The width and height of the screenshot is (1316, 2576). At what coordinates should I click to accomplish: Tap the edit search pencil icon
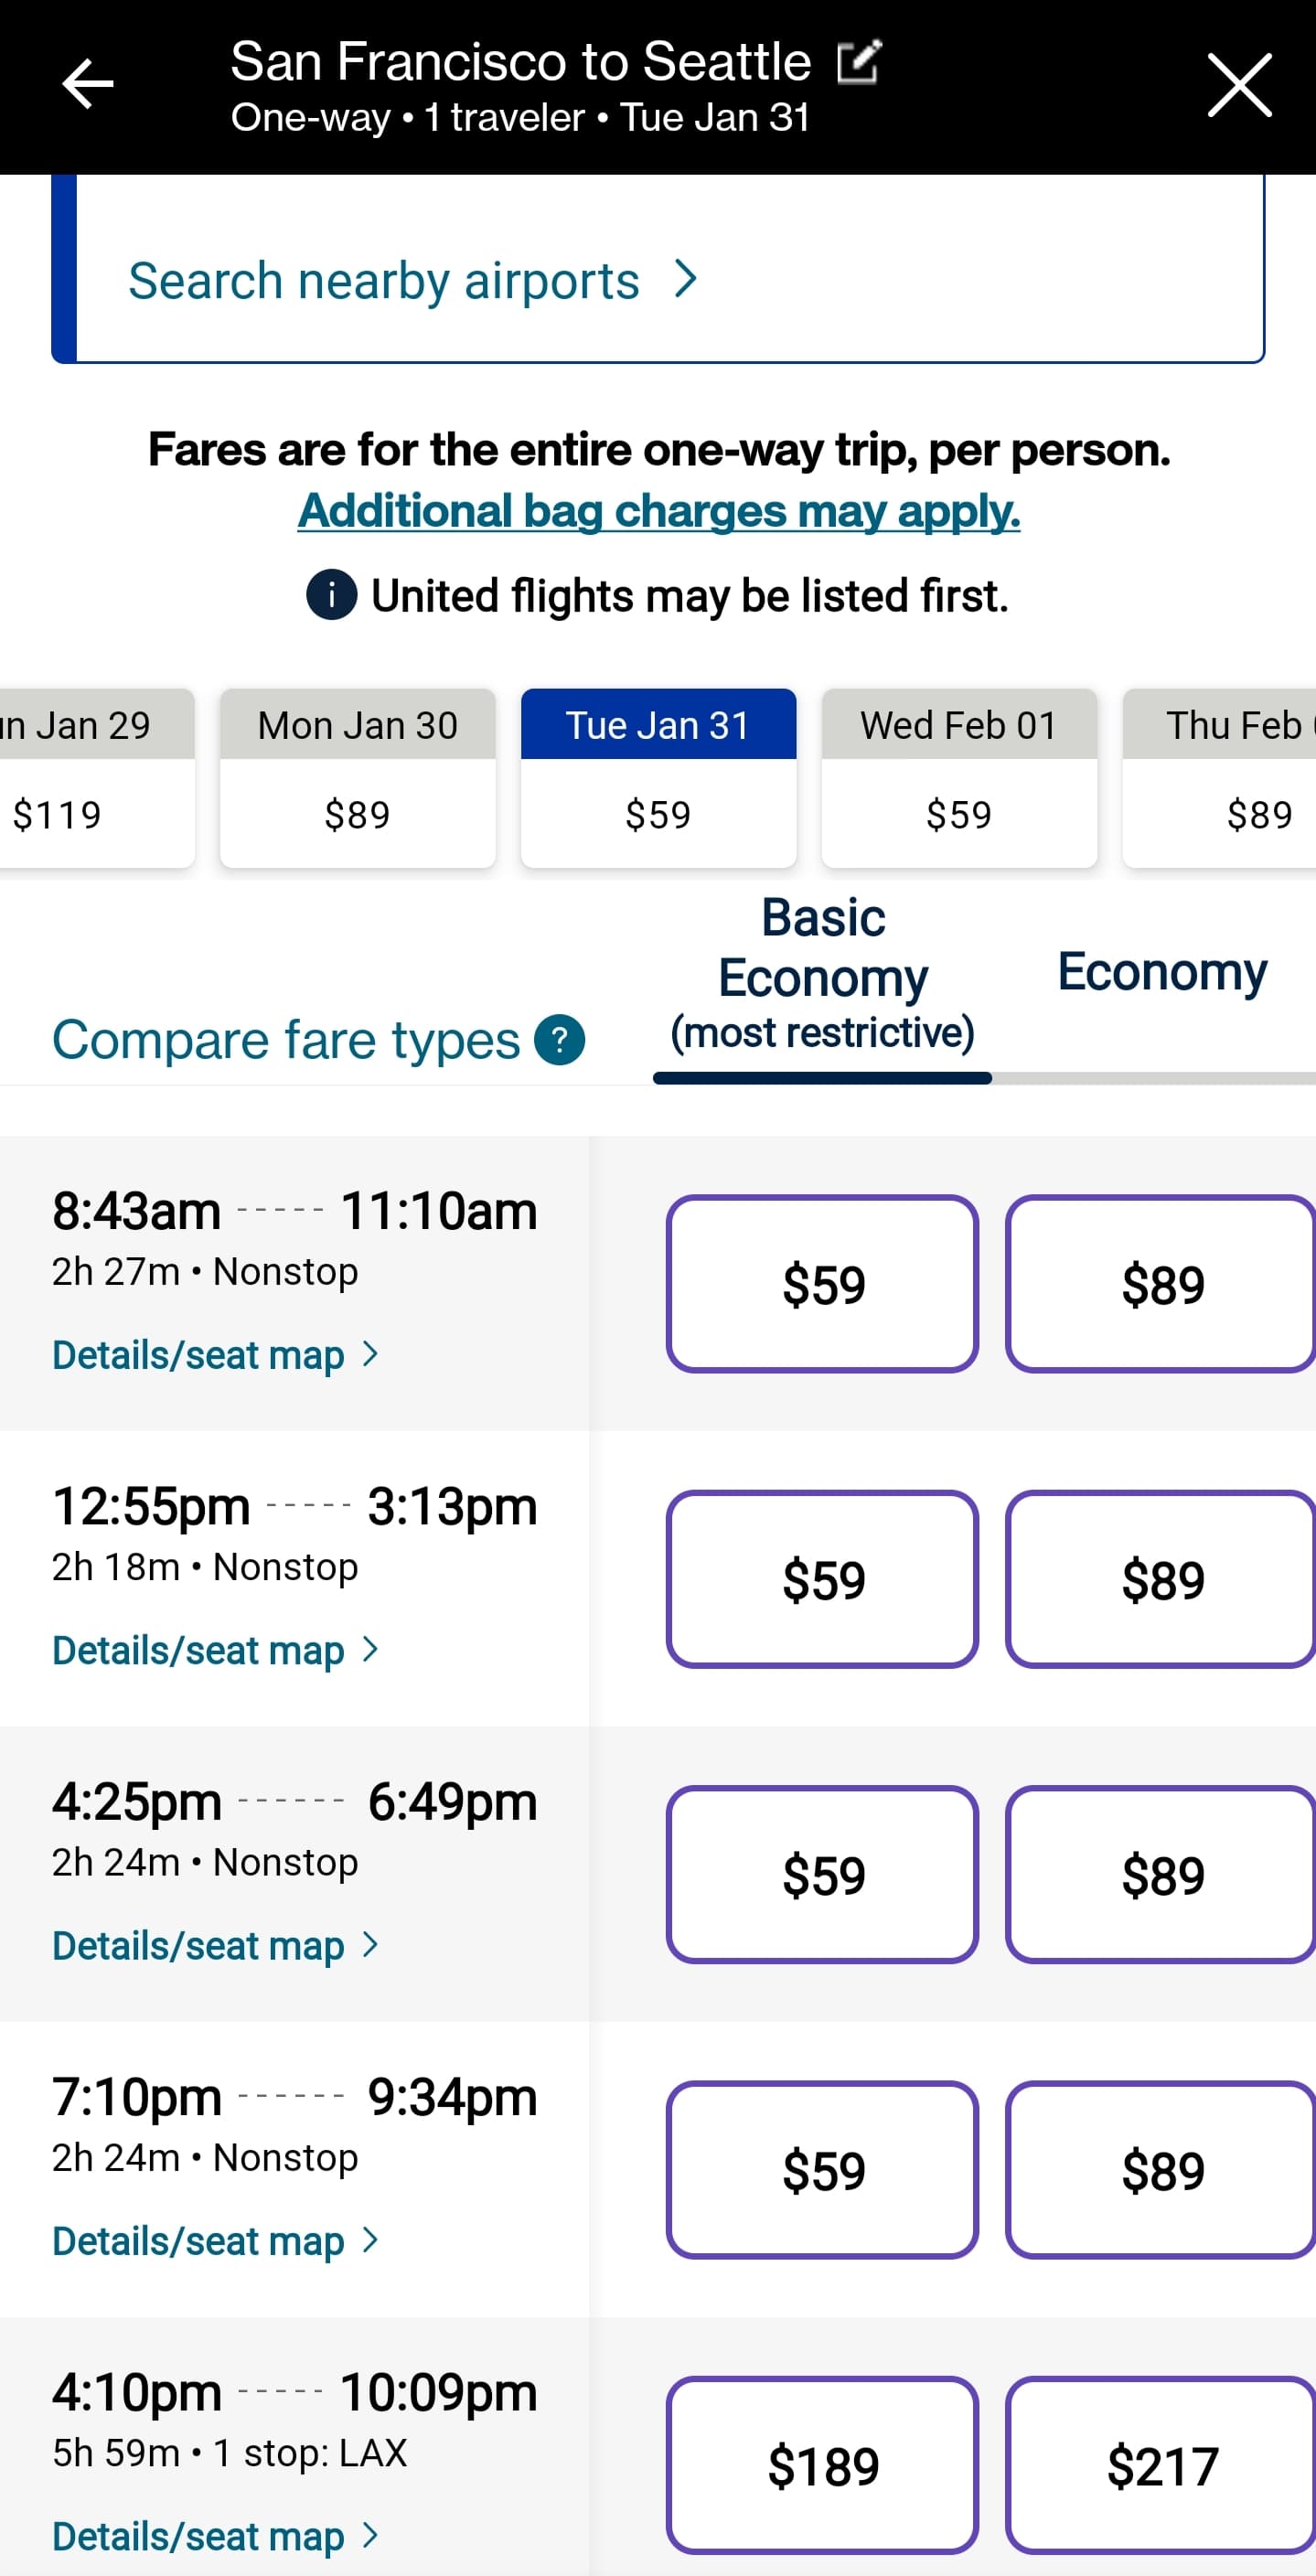point(859,62)
